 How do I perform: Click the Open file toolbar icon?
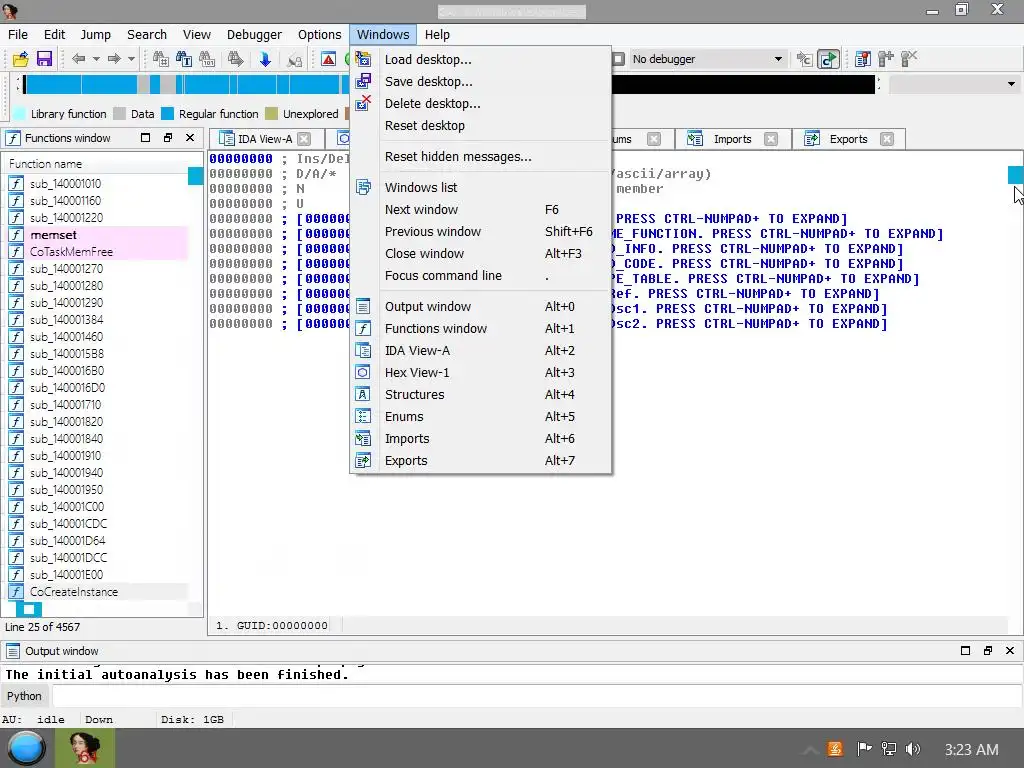pos(20,59)
